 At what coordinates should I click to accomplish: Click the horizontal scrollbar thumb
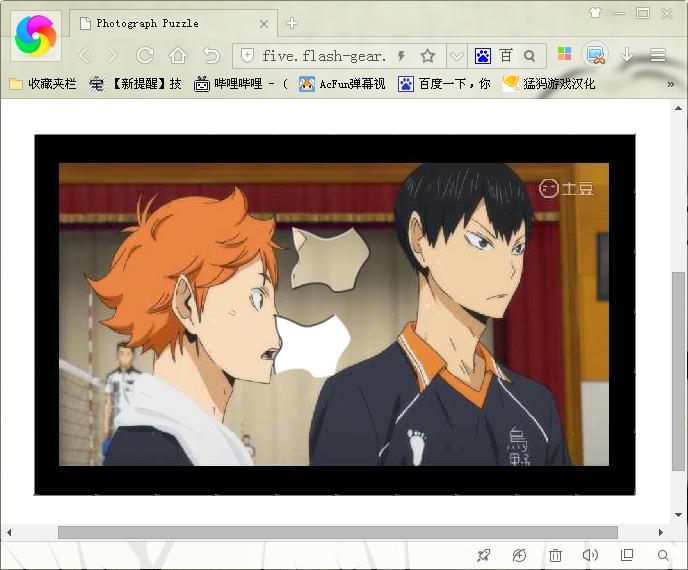tap(337, 532)
